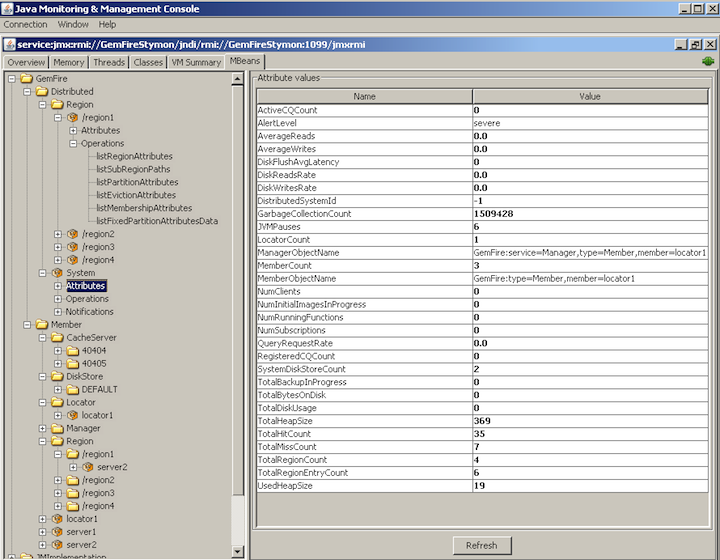Click the Java cup icon in title bar

[8, 9]
